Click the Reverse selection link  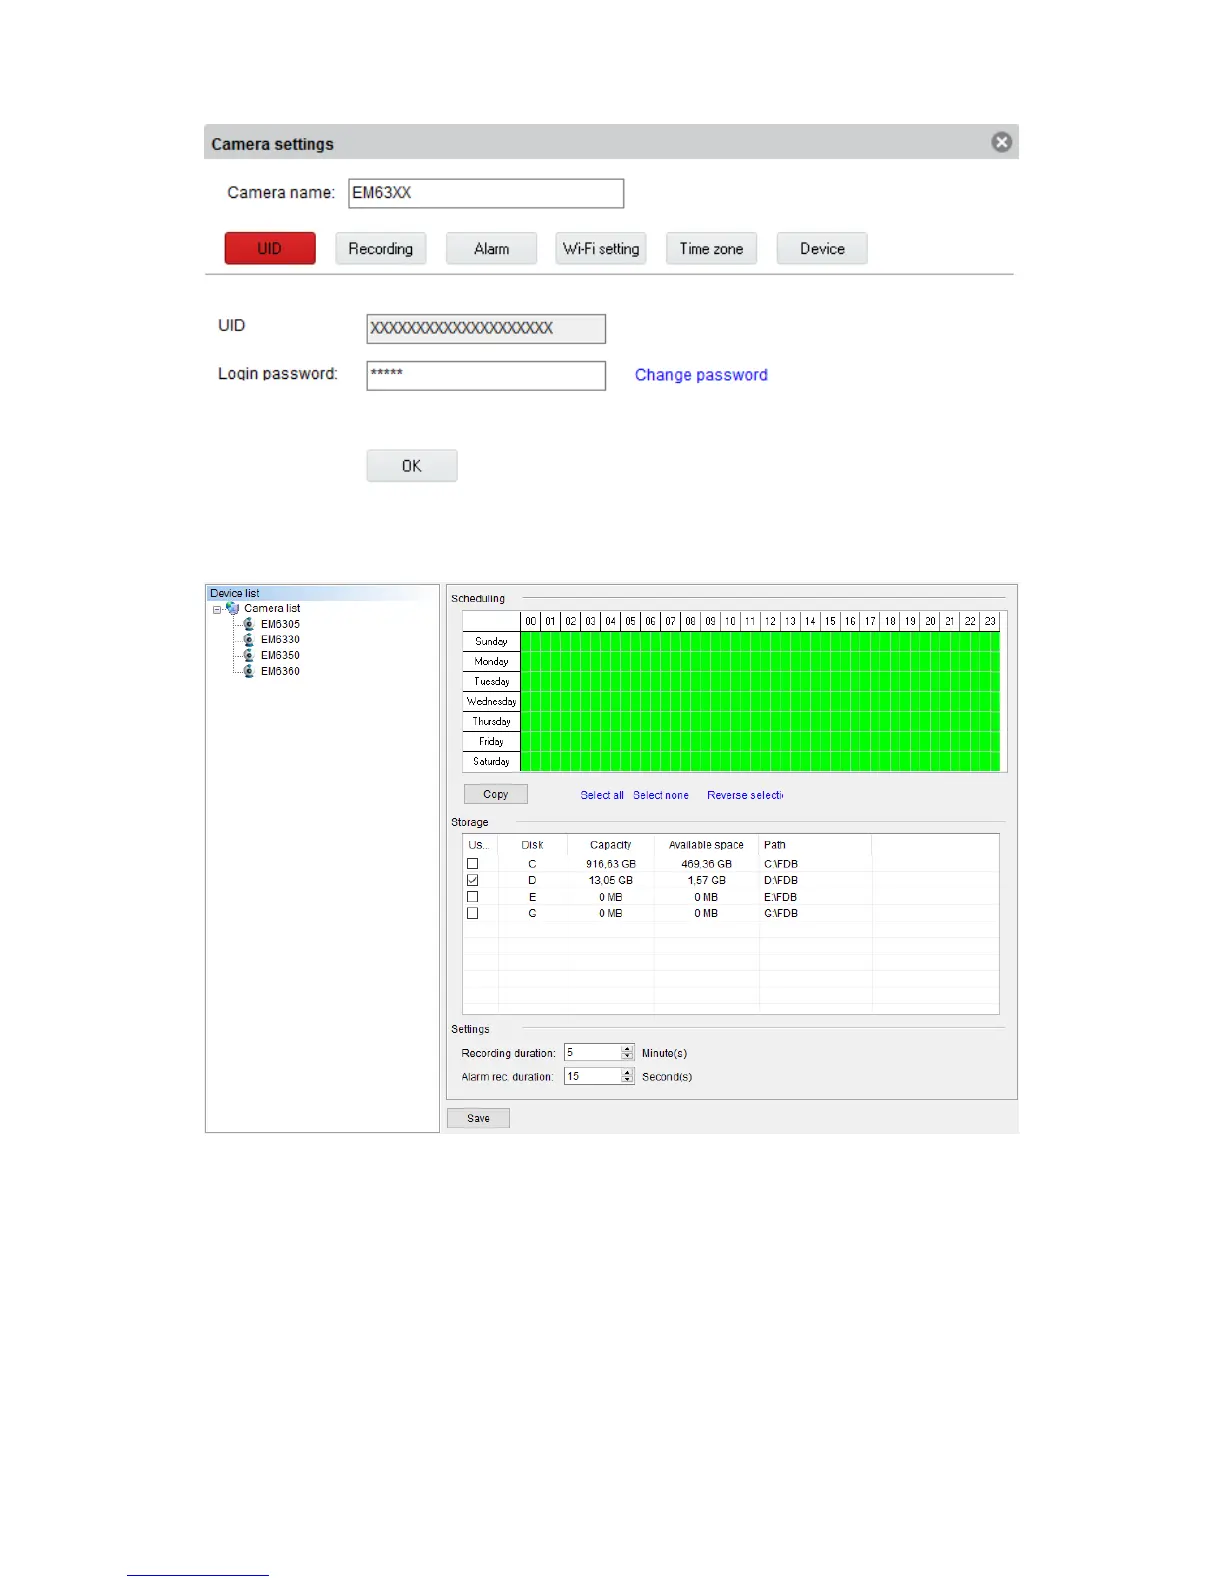point(745,795)
